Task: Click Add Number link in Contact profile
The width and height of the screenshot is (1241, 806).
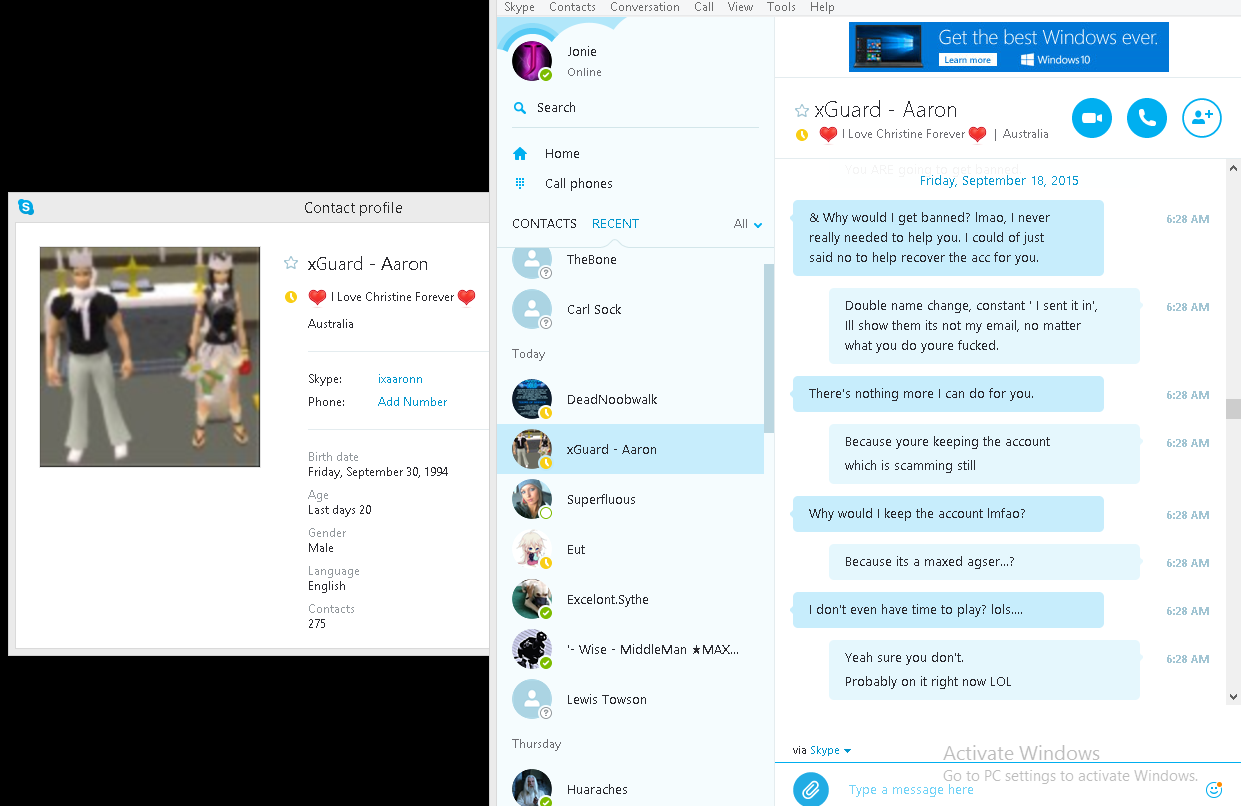Action: tap(412, 402)
